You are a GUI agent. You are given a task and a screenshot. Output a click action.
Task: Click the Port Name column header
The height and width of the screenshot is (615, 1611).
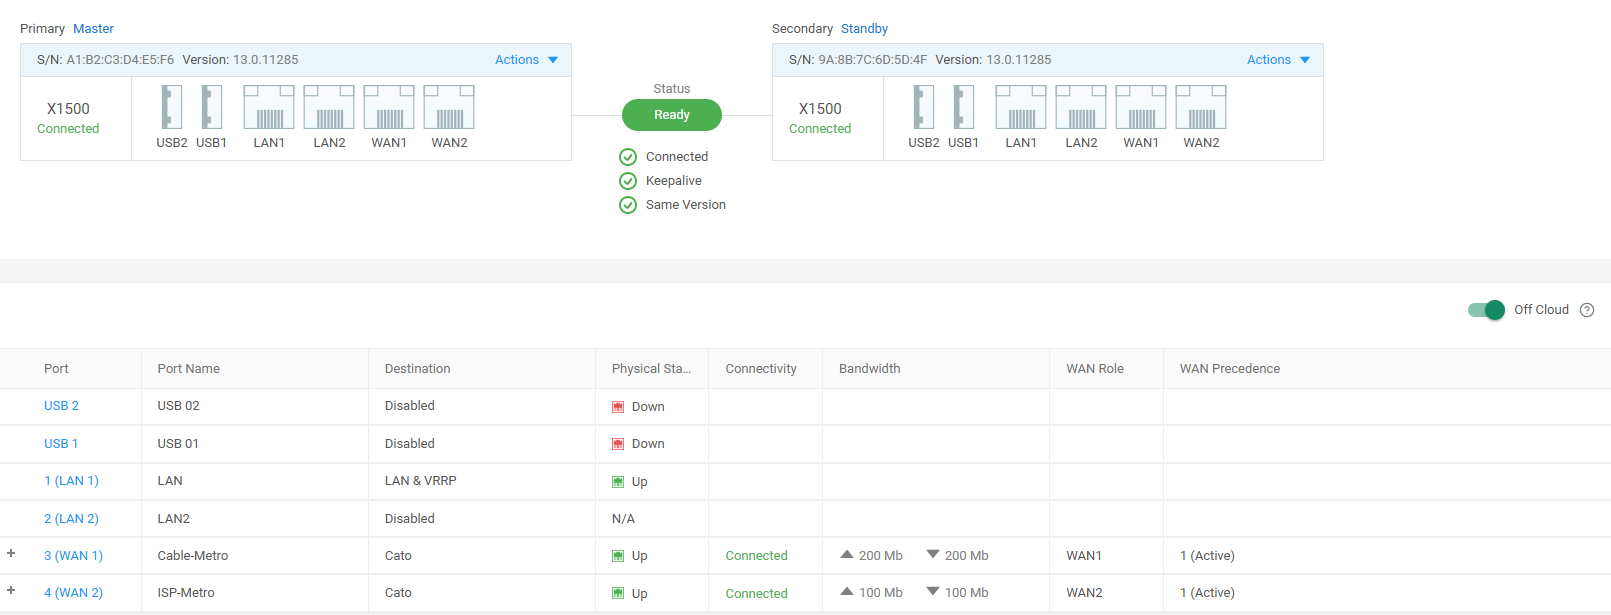[x=189, y=369]
